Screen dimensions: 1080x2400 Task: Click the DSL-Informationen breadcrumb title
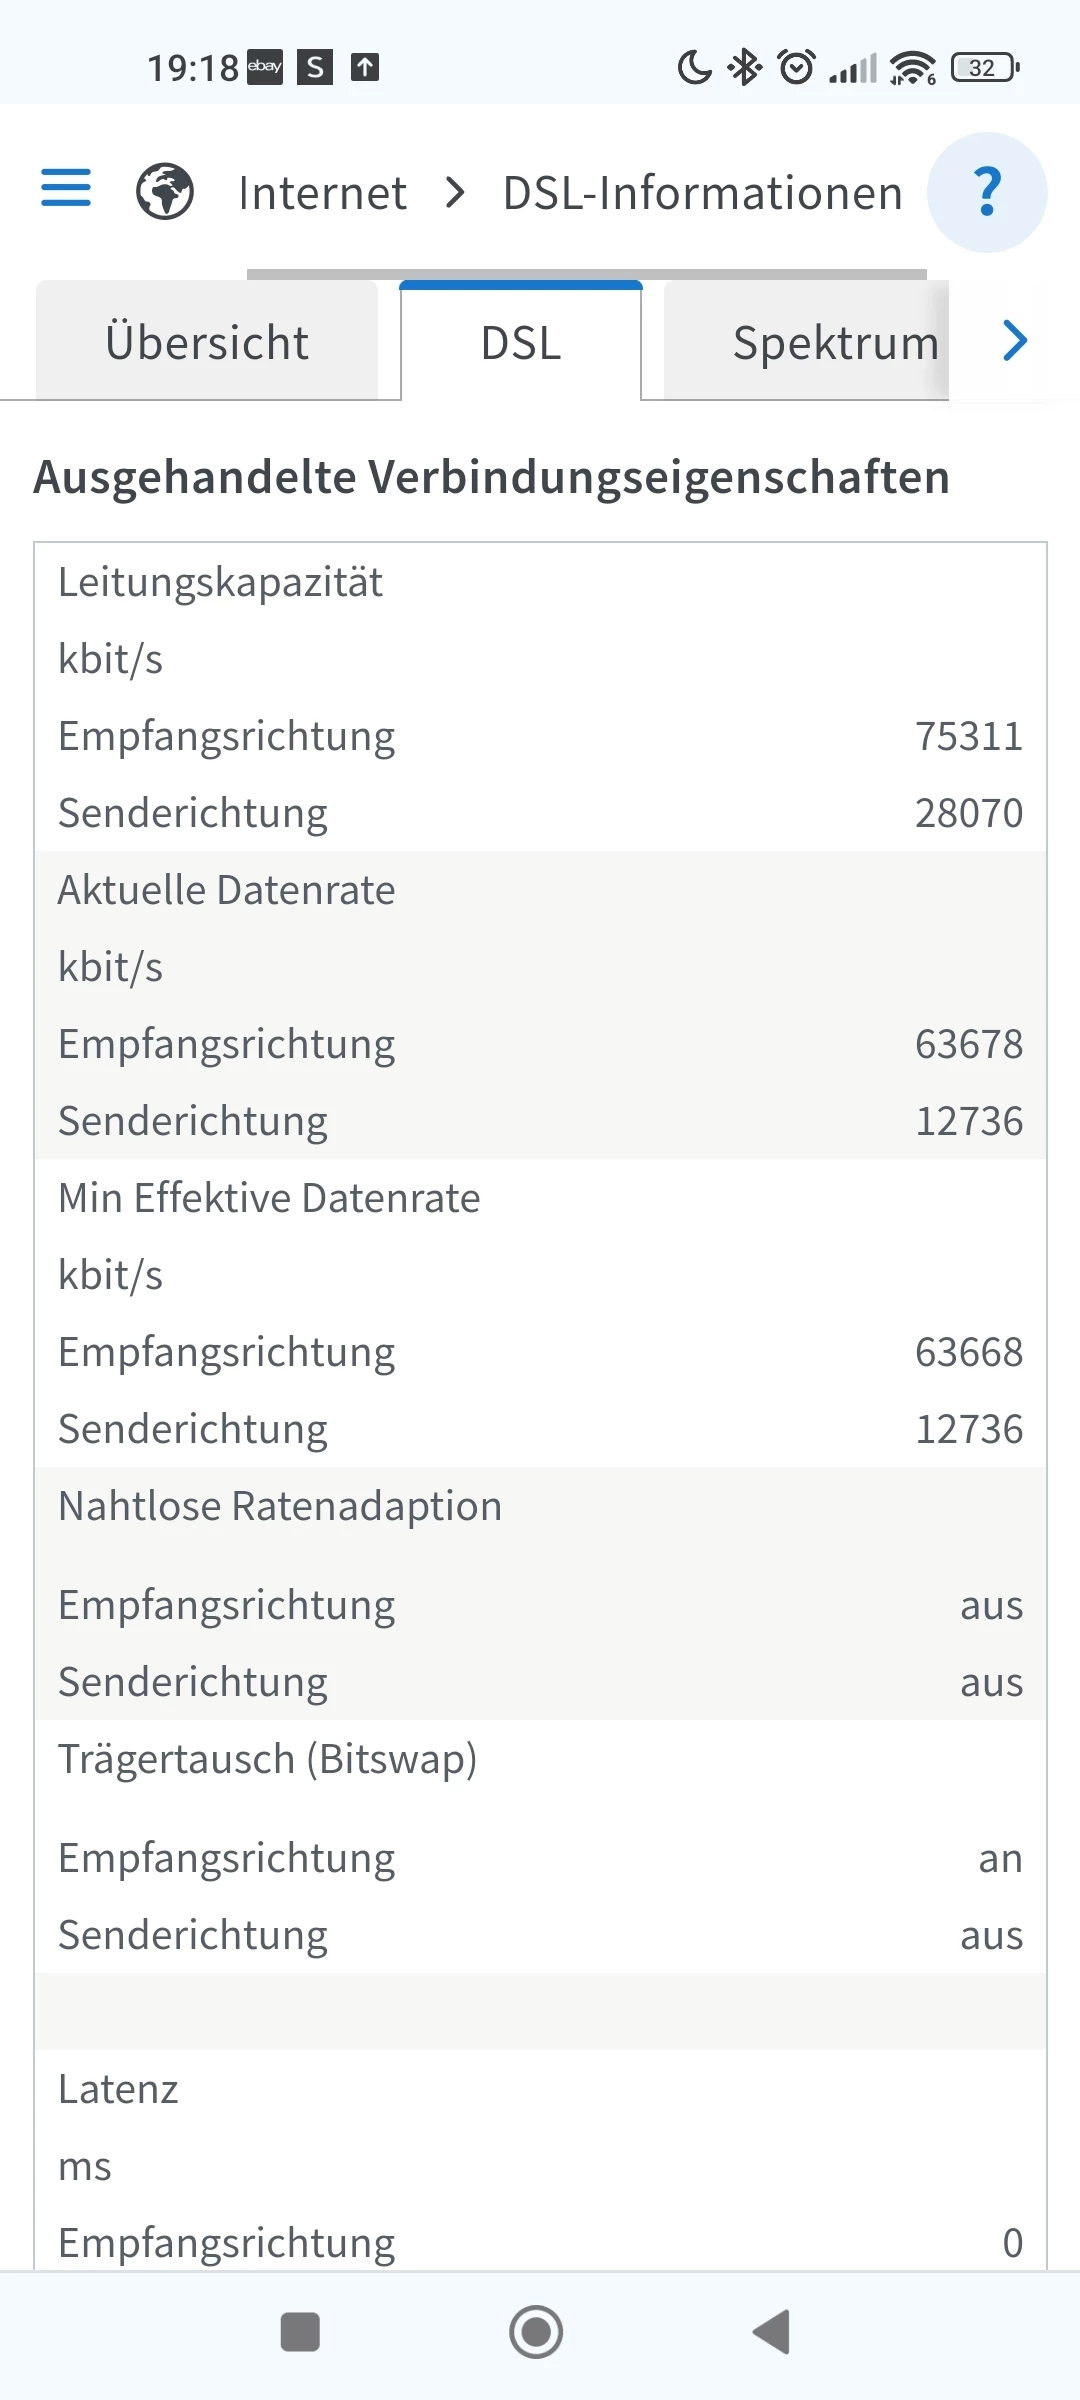[x=702, y=192]
